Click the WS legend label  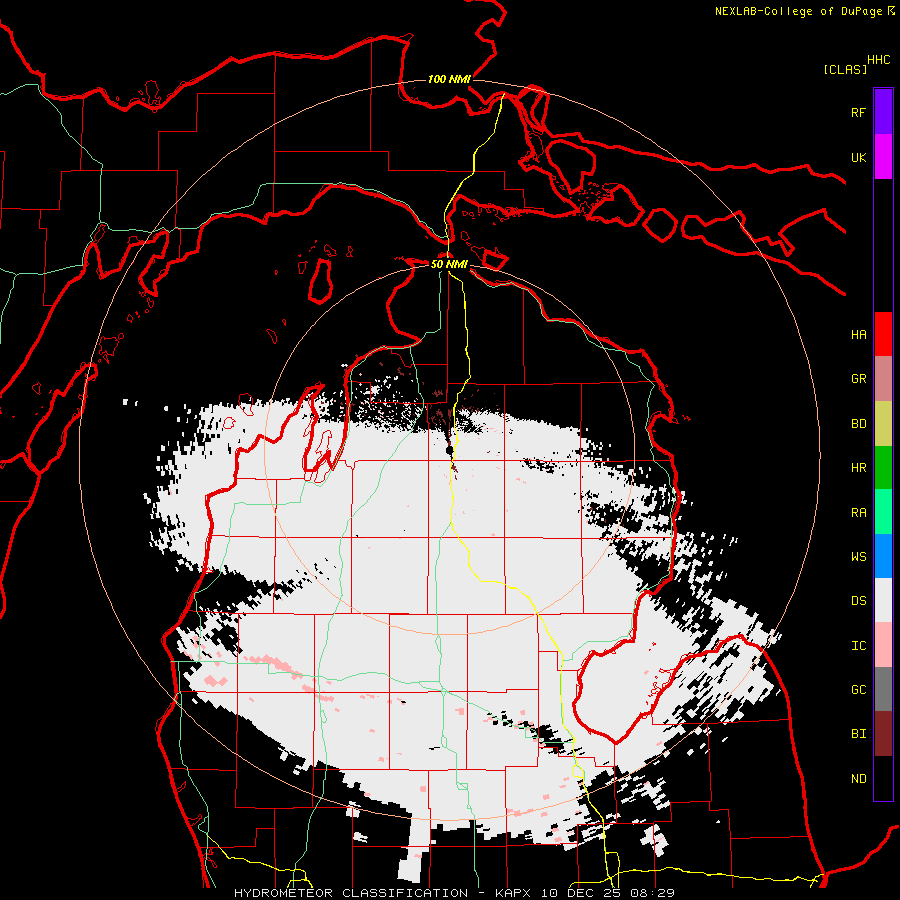(858, 557)
